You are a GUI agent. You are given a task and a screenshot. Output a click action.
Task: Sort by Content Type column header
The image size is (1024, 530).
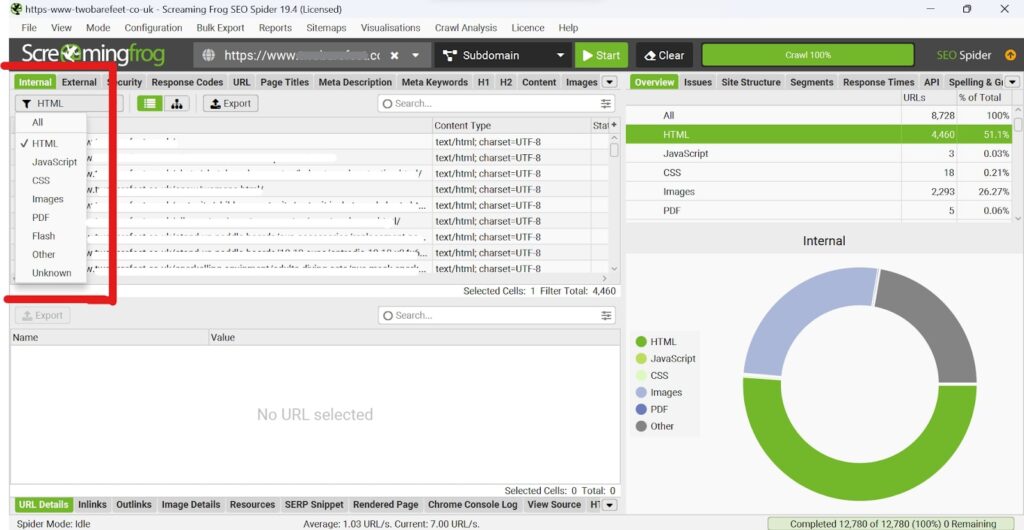(x=511, y=125)
